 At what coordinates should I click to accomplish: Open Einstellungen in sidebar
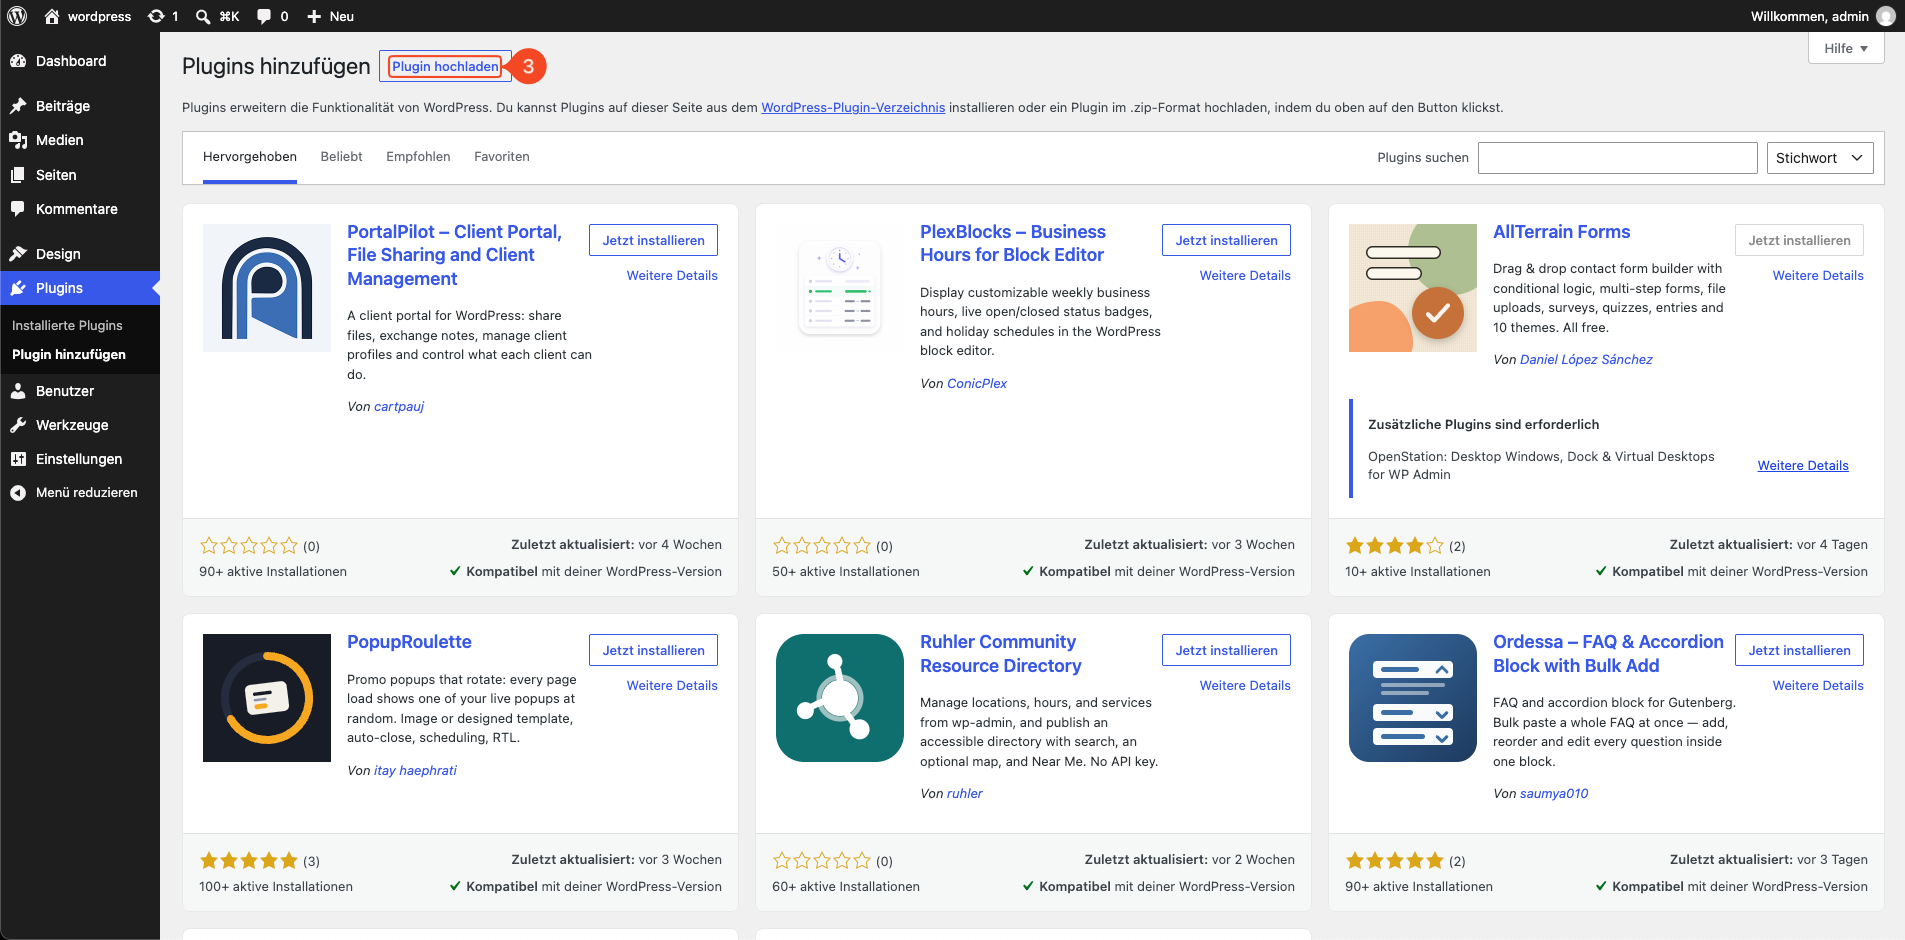point(80,459)
